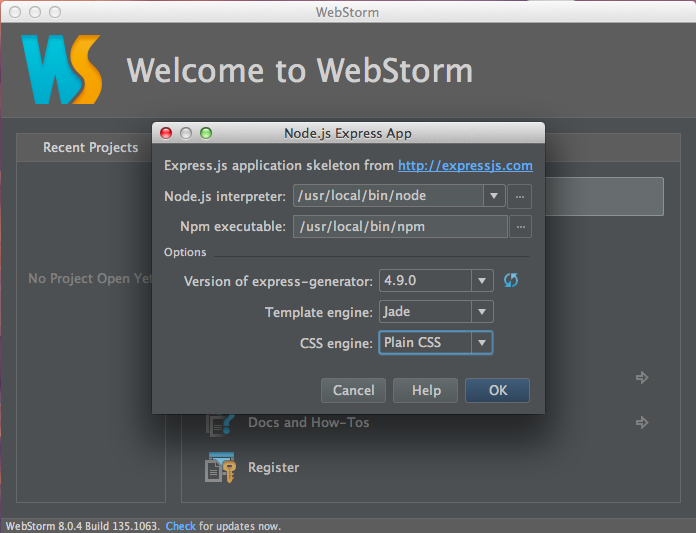This screenshot has height=533, width=696.
Task: Click the Options section label
Action: 185,252
